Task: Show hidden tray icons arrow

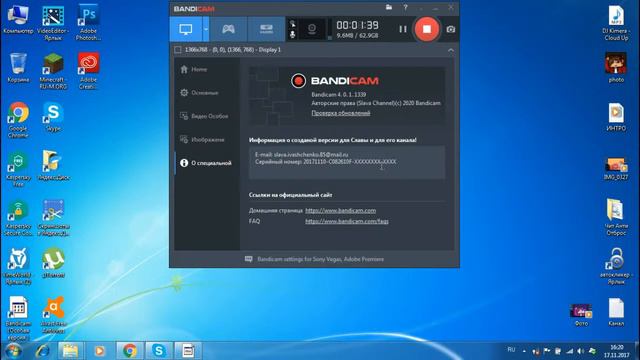Action: pos(524,351)
